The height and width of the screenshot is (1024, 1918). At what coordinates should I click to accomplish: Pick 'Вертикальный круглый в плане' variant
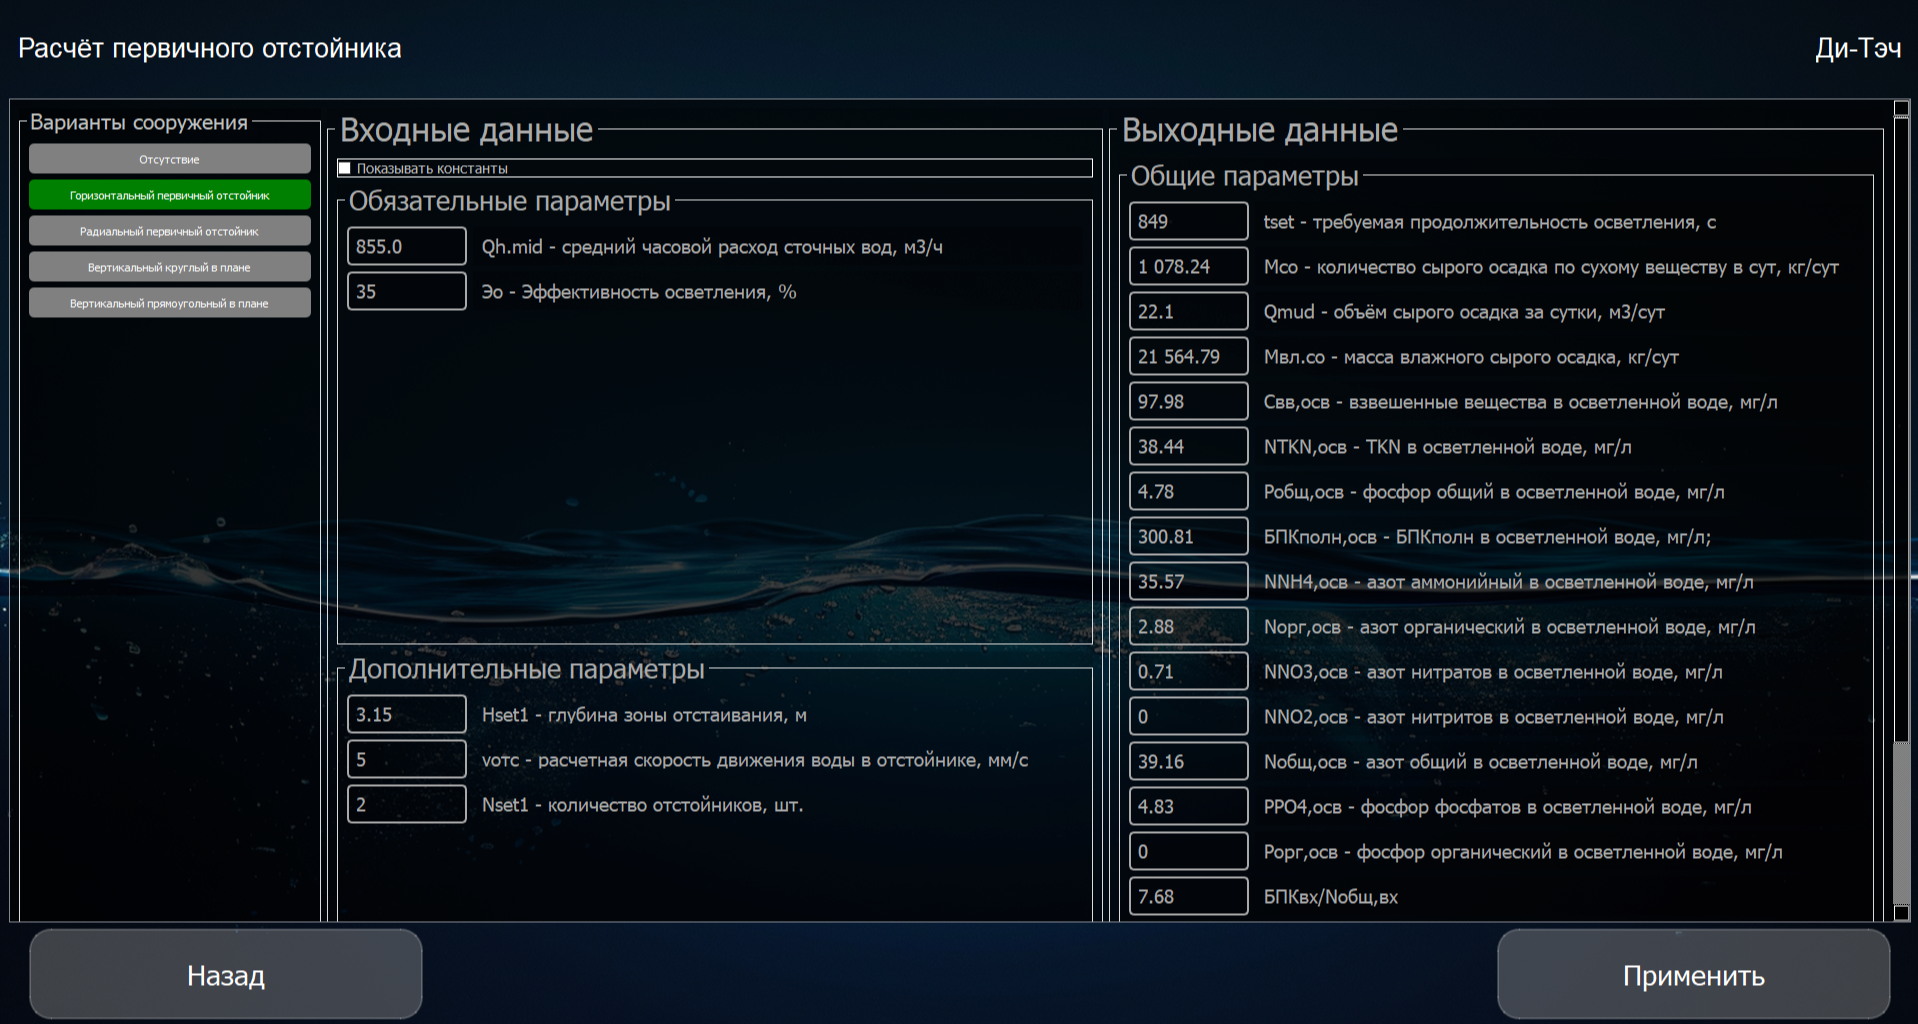169,267
